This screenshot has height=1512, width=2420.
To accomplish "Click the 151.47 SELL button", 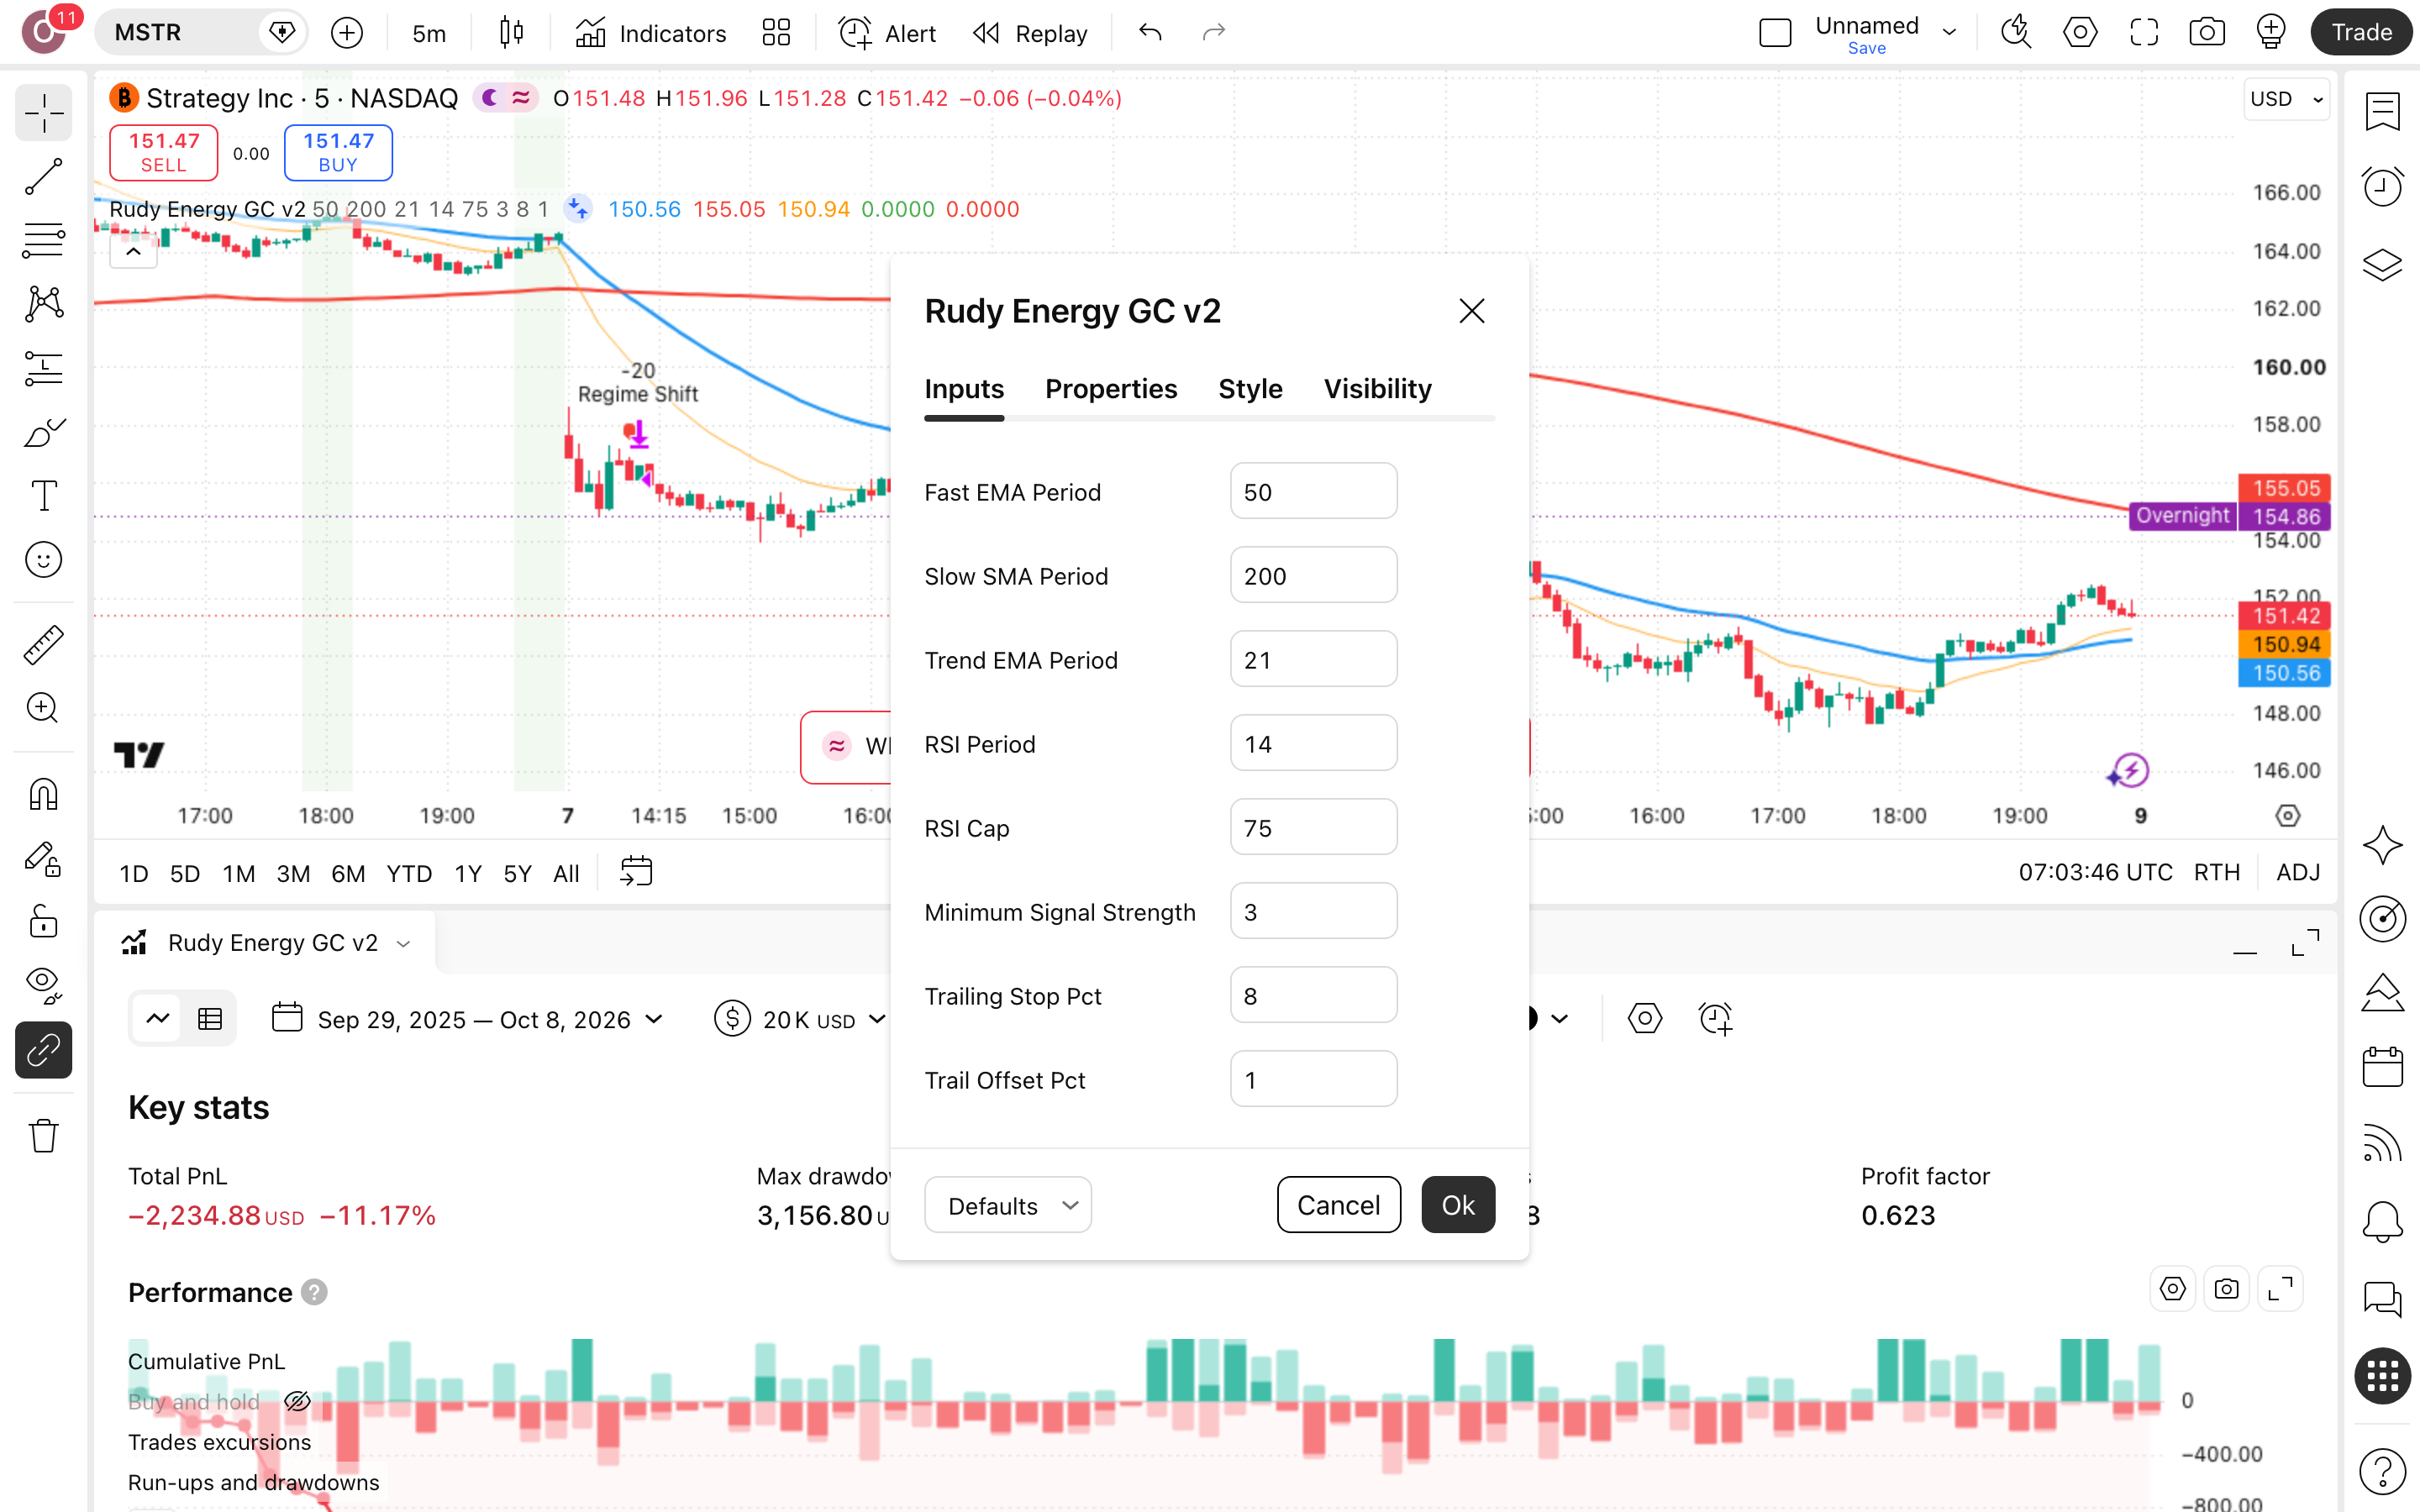I will pyautogui.click(x=163, y=152).
